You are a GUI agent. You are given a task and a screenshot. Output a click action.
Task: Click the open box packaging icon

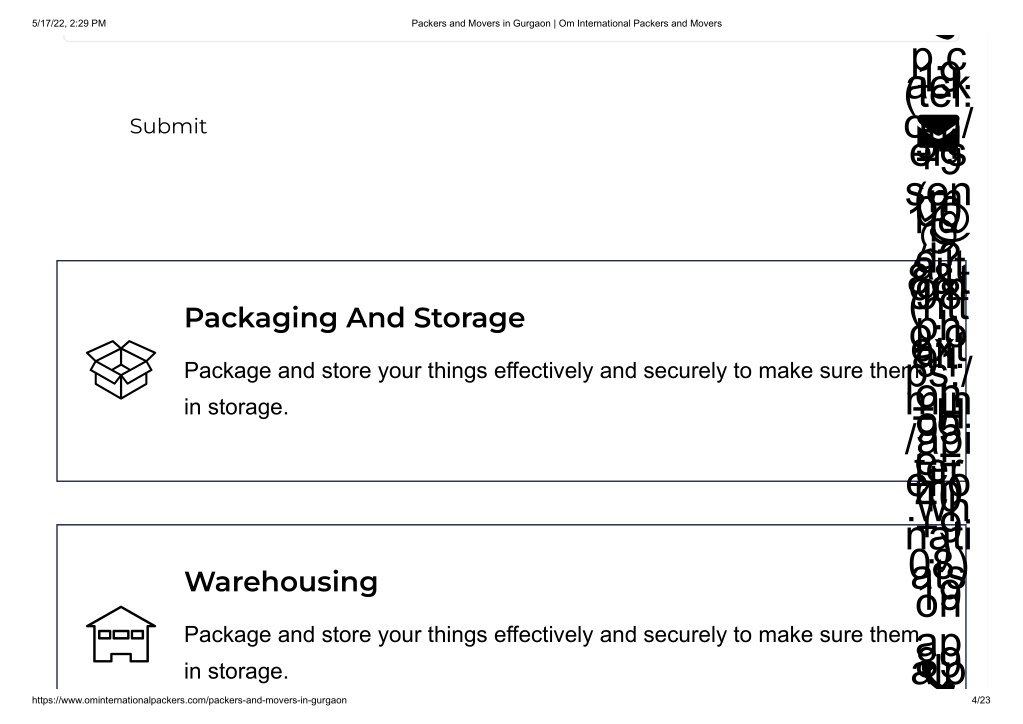pyautogui.click(x=120, y=369)
